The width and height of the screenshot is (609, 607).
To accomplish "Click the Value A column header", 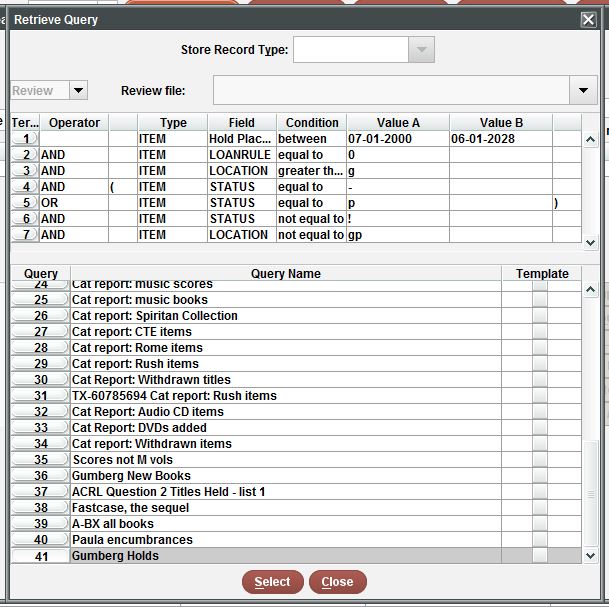I will tap(398, 123).
